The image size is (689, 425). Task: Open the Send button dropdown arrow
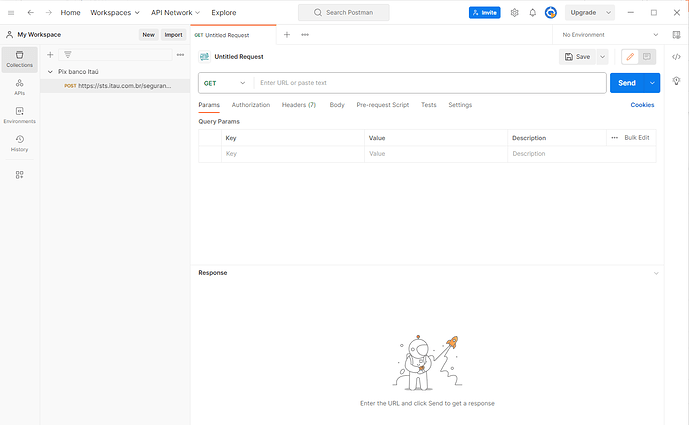click(652, 83)
